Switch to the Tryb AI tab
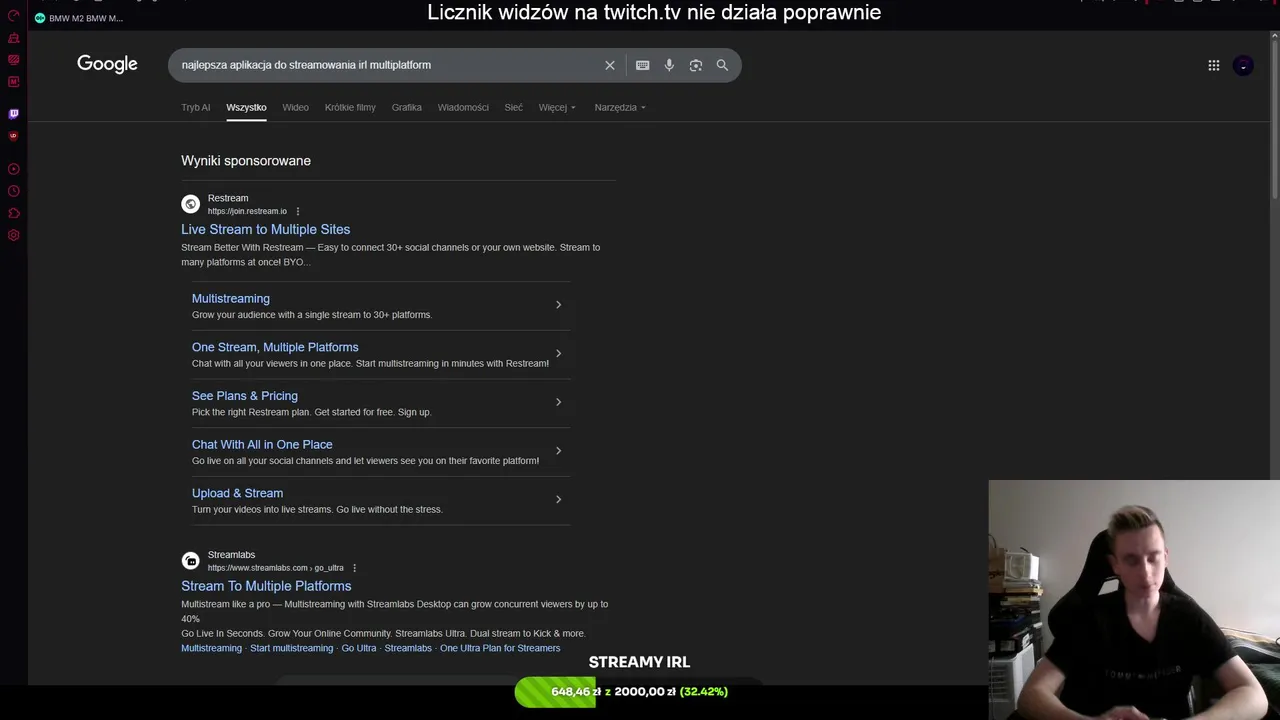 pos(196,107)
